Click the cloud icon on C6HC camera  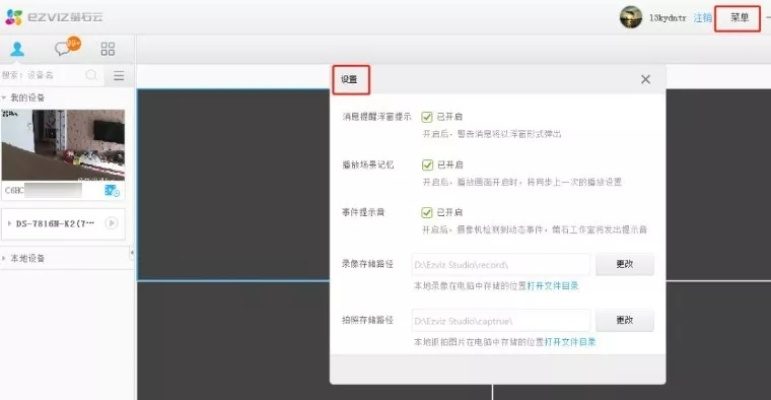pyautogui.click(x=112, y=189)
